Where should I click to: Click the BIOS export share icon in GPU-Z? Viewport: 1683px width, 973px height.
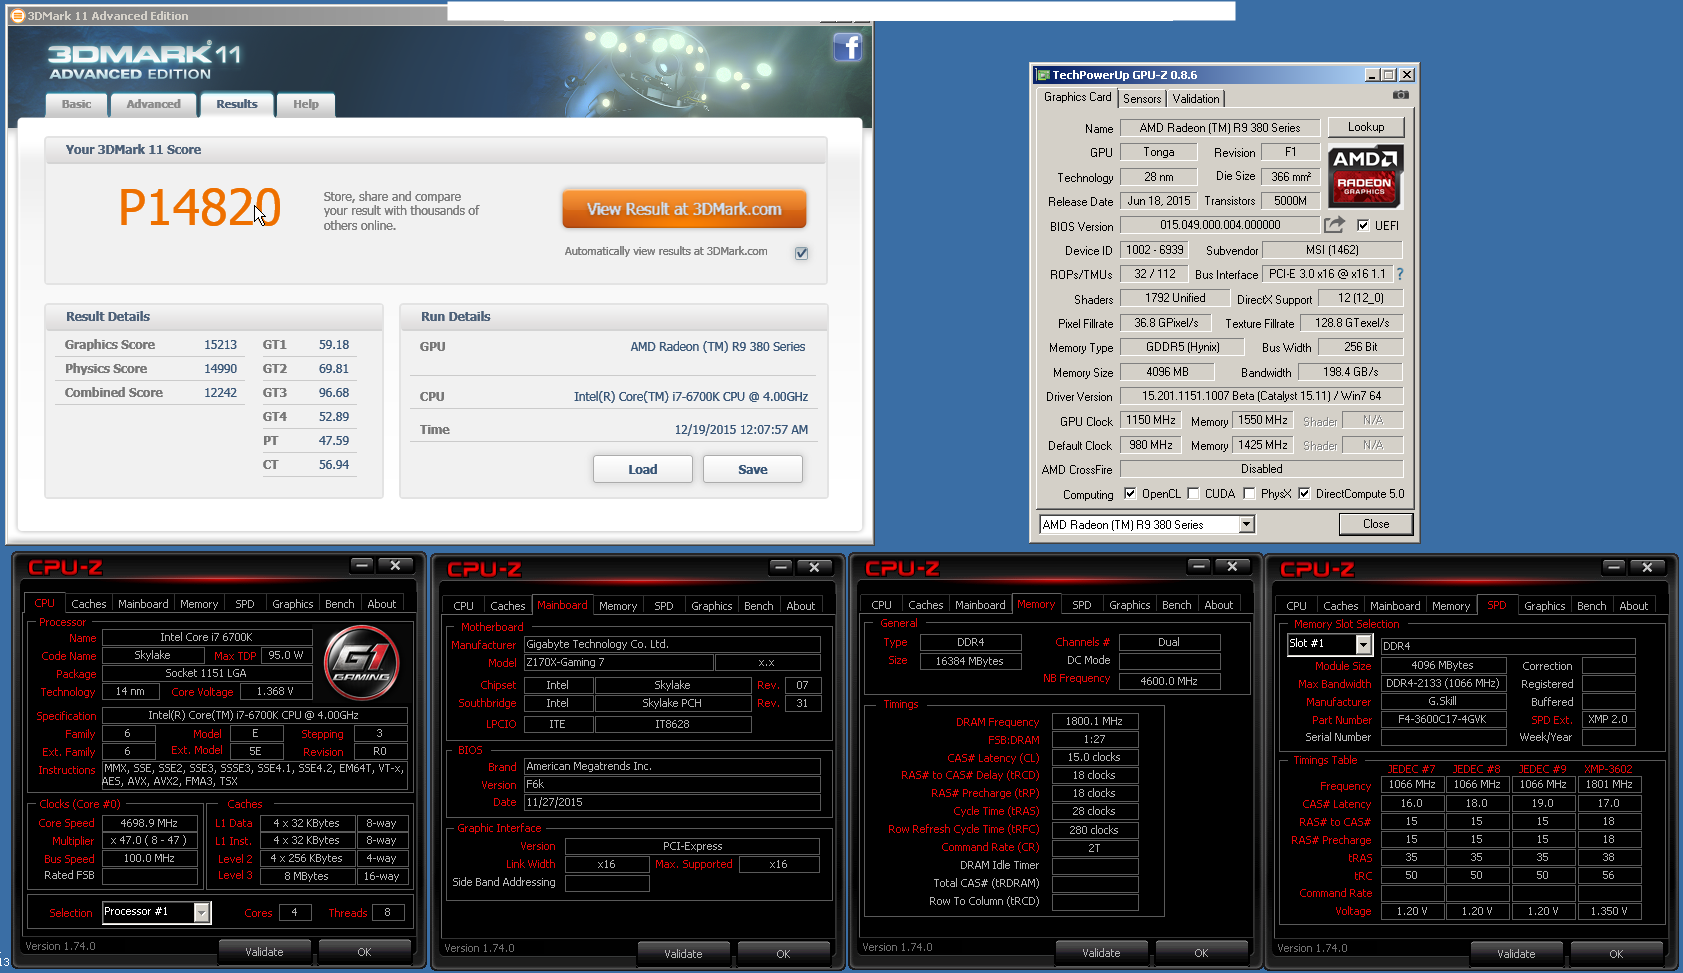1334,225
